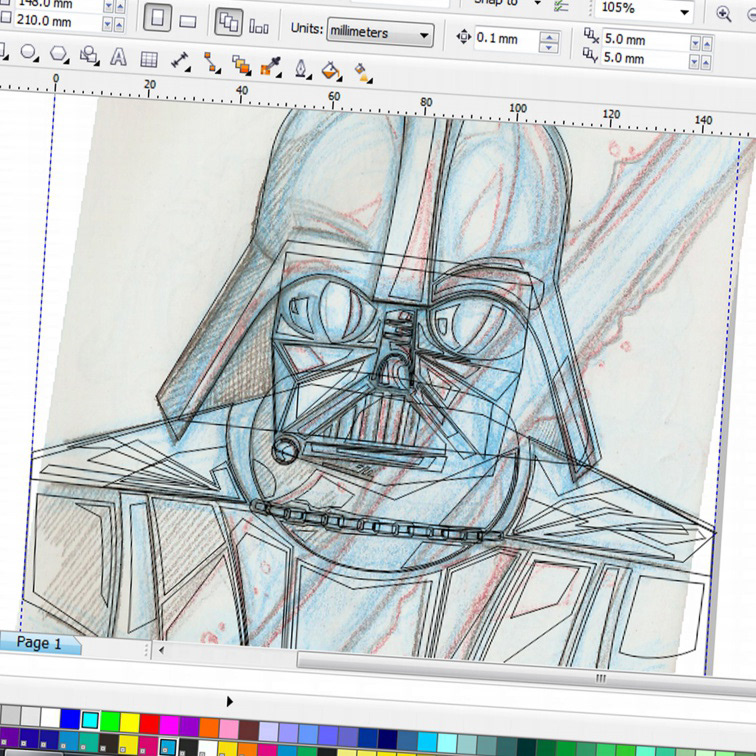Set page to Landscape orientation
Viewport: 756px width, 756px height.
click(x=188, y=21)
